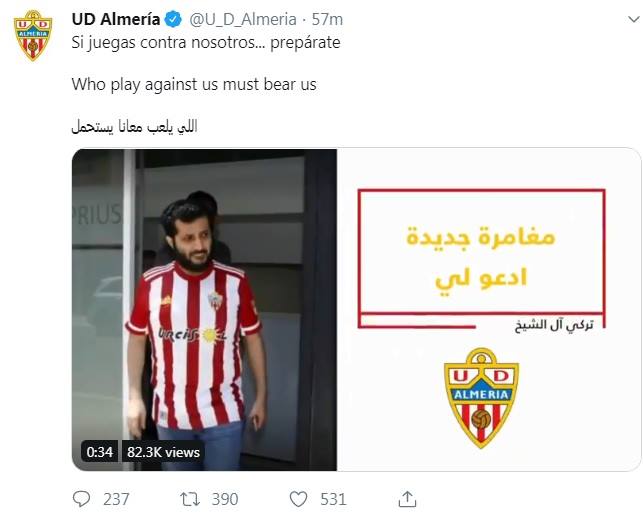Screen dimensions: 643x519
Task: Click the retweet arrows icon
Action: coord(190,499)
